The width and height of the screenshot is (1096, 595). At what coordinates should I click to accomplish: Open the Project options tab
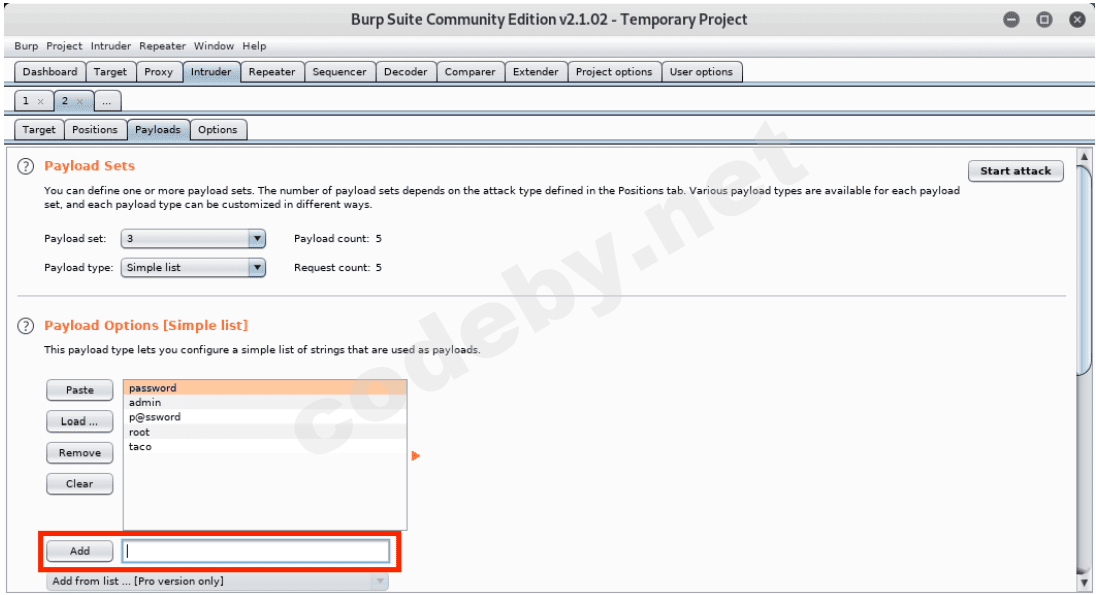(x=614, y=72)
